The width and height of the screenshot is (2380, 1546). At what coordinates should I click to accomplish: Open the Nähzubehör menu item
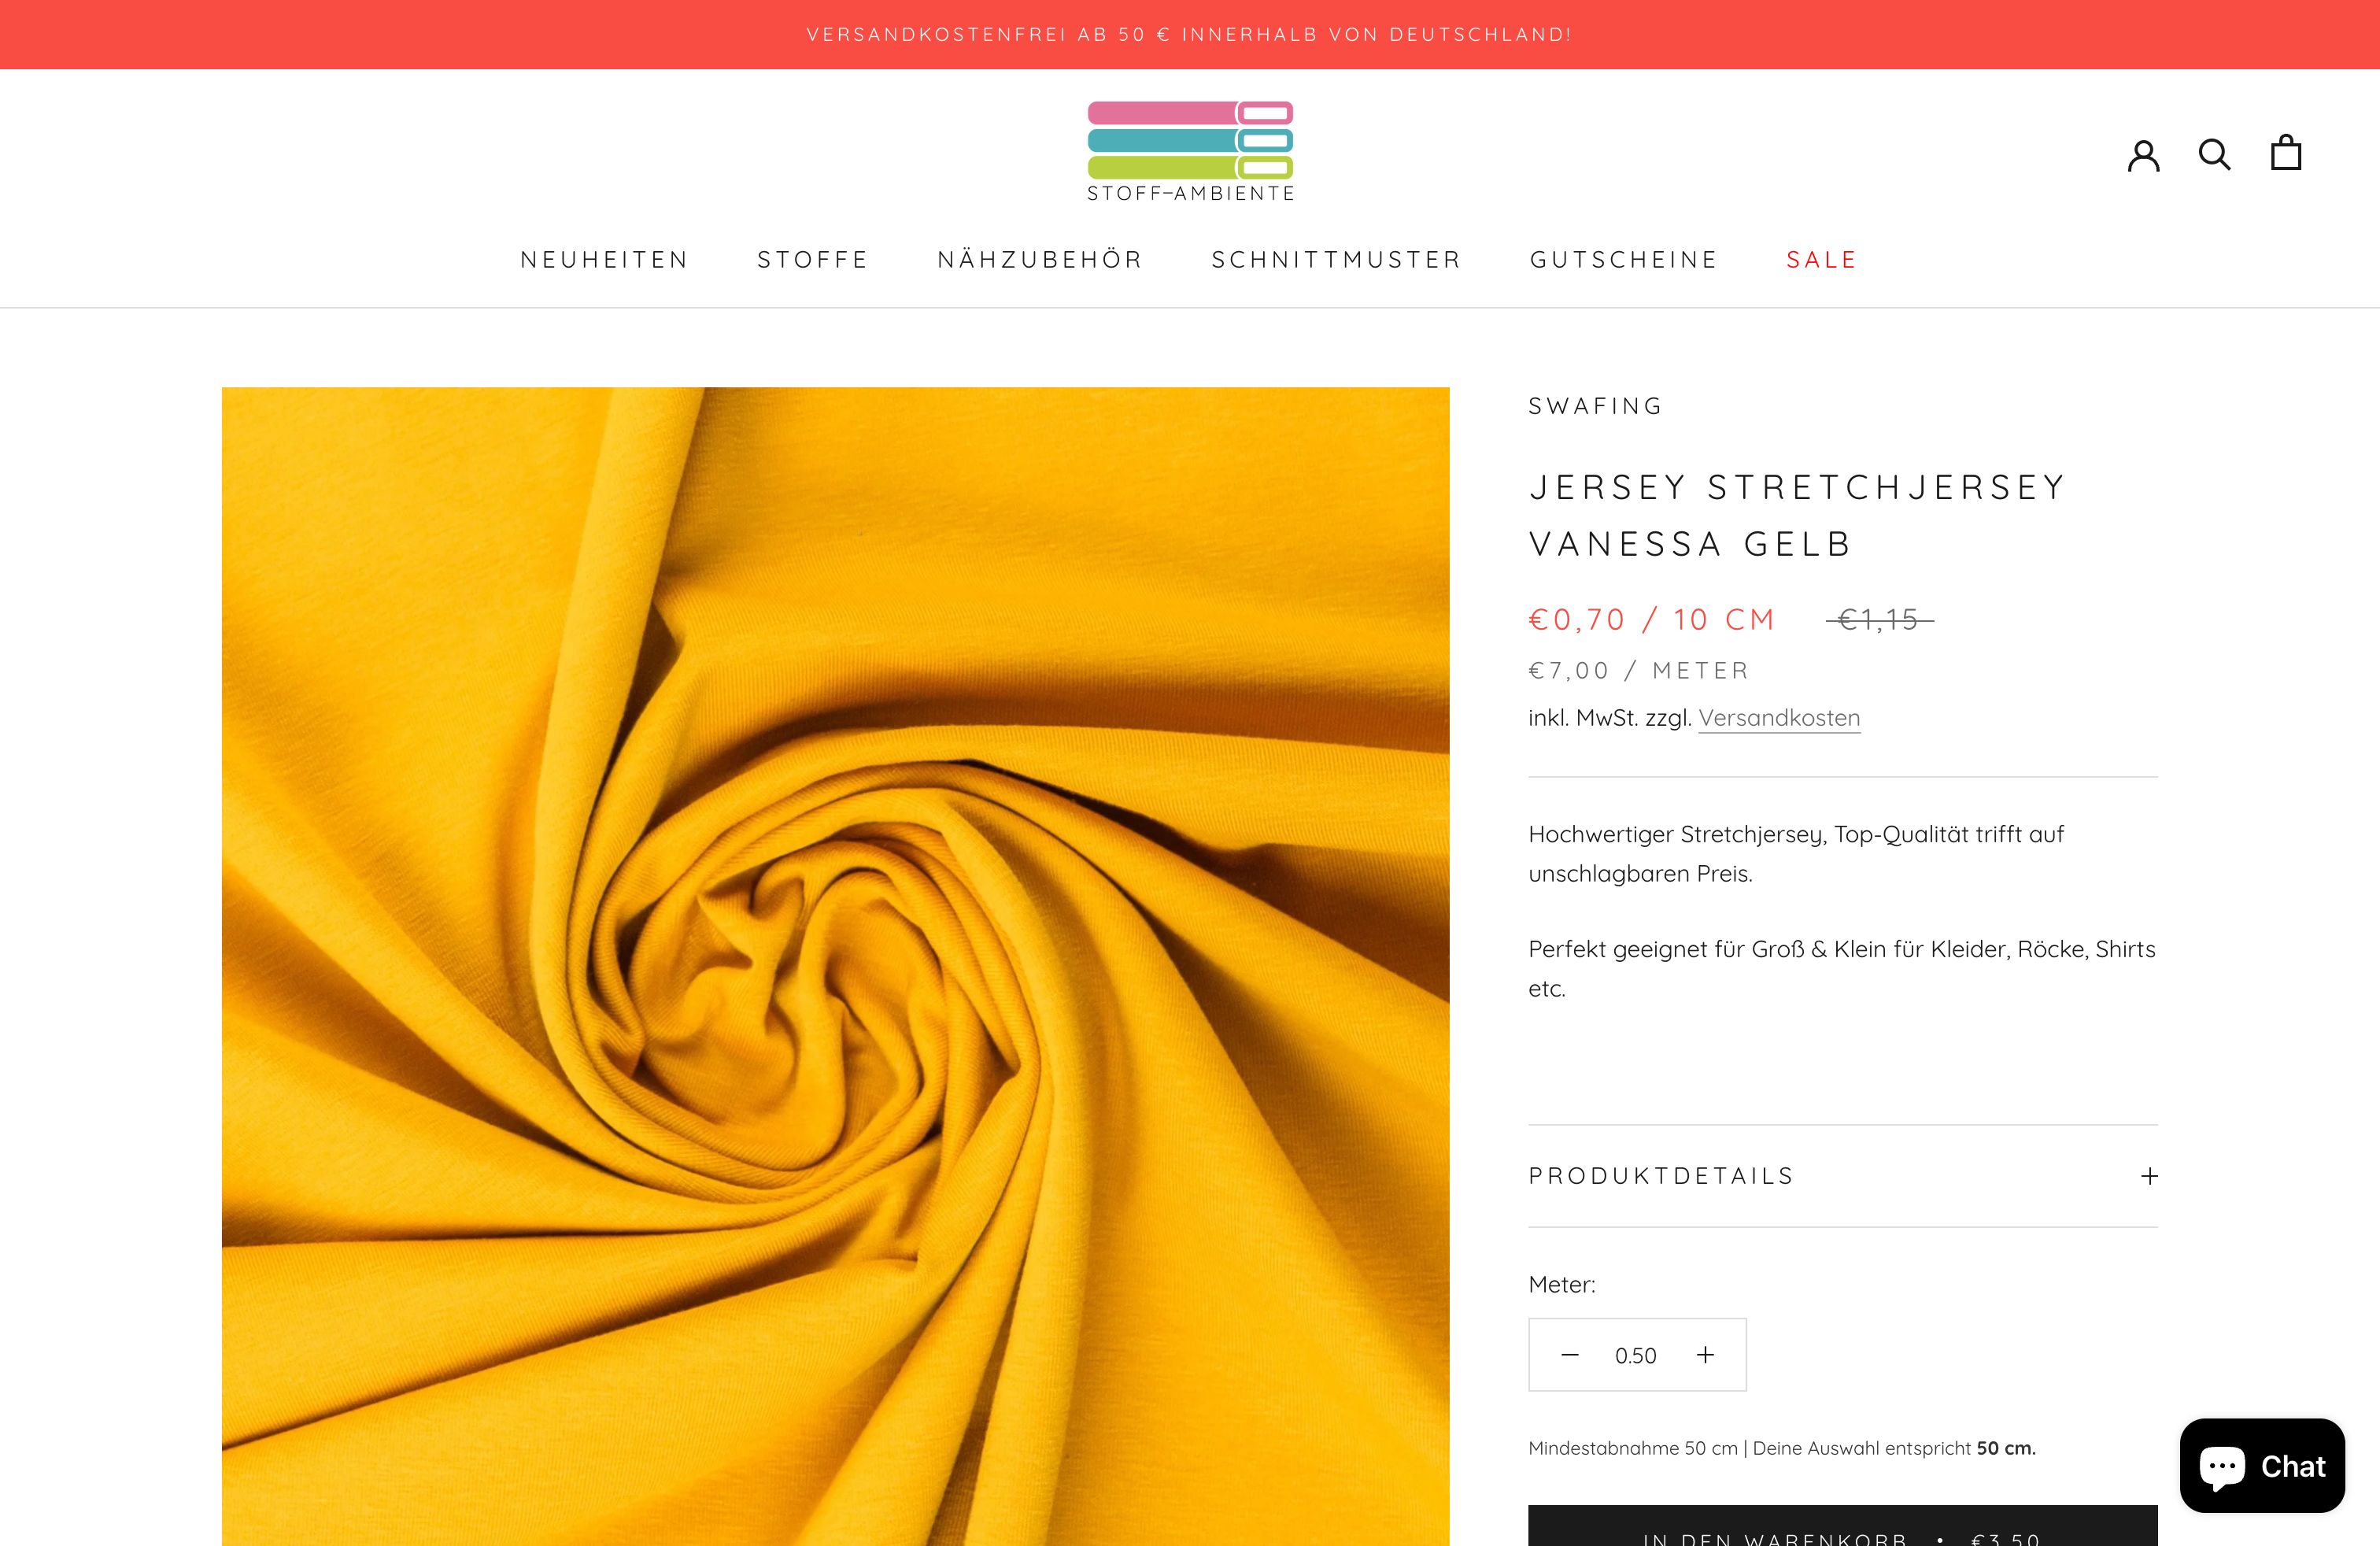click(1040, 260)
